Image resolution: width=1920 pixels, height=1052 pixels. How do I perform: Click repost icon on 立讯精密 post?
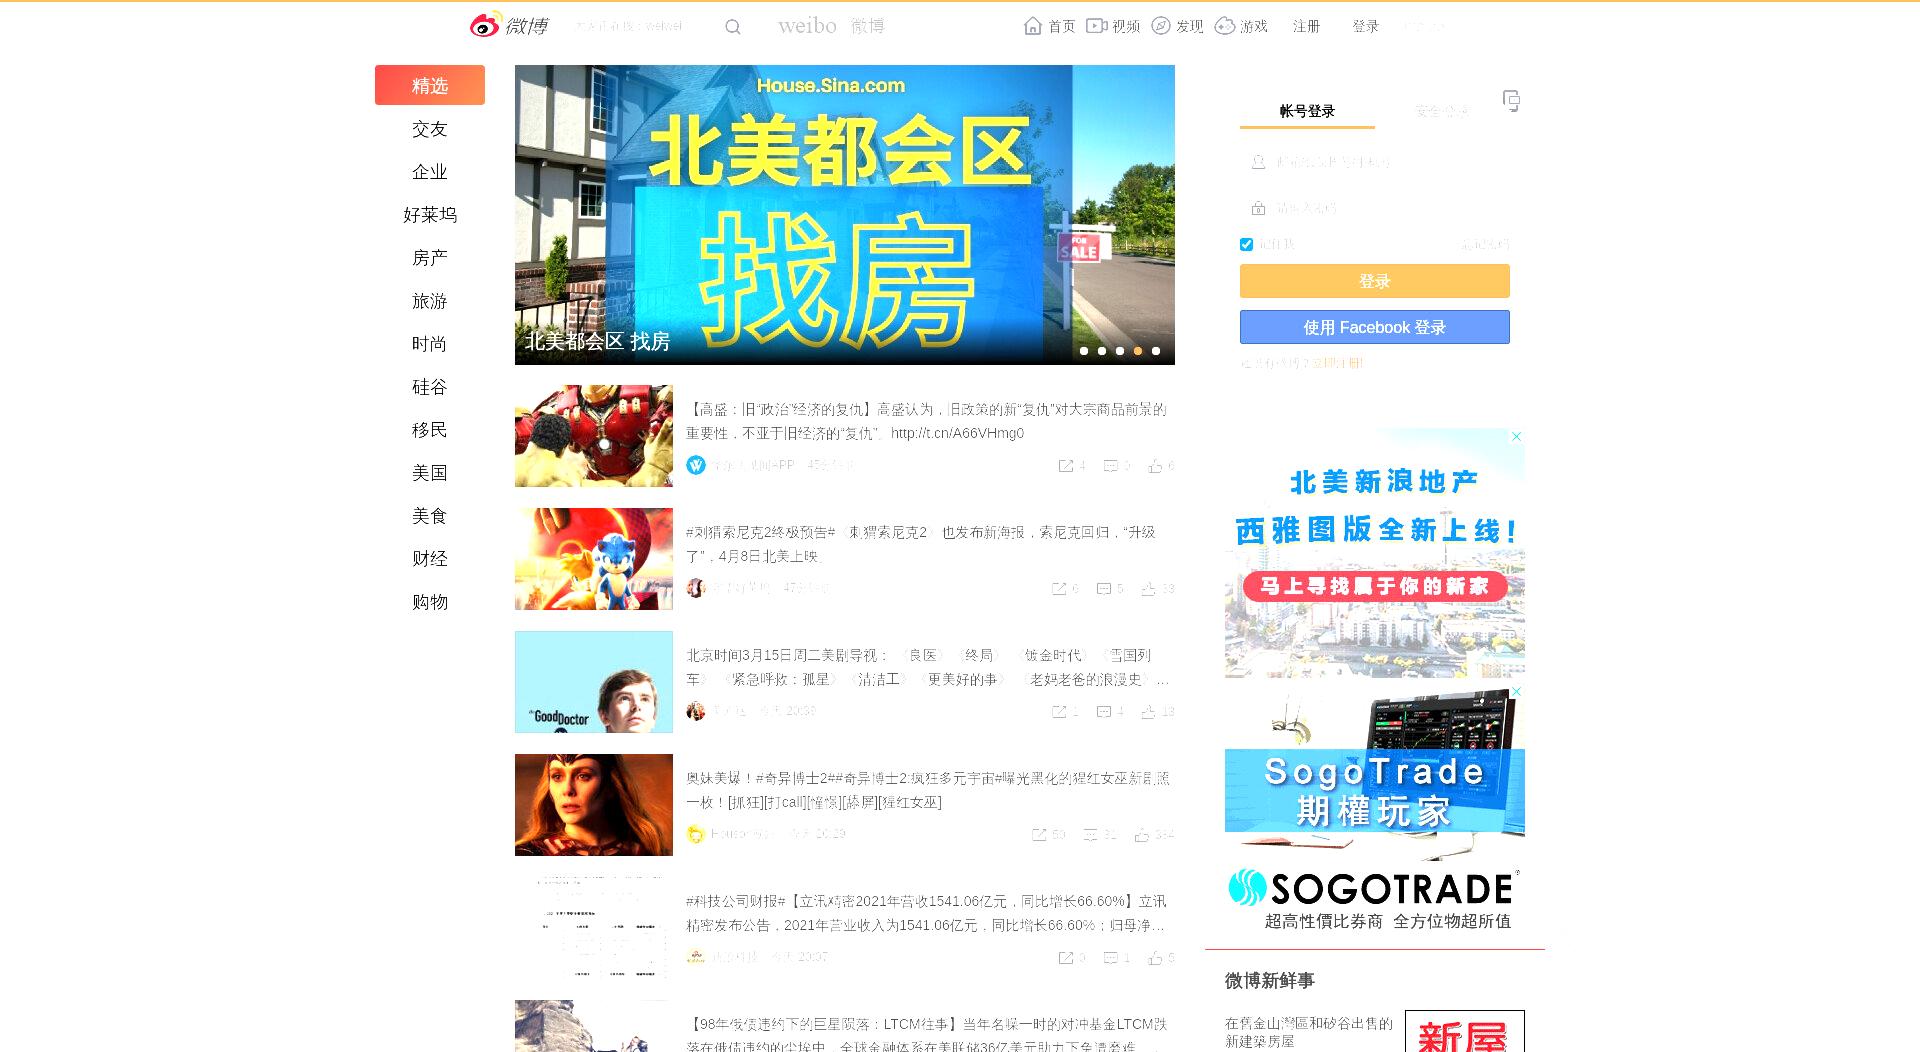tap(1066, 958)
